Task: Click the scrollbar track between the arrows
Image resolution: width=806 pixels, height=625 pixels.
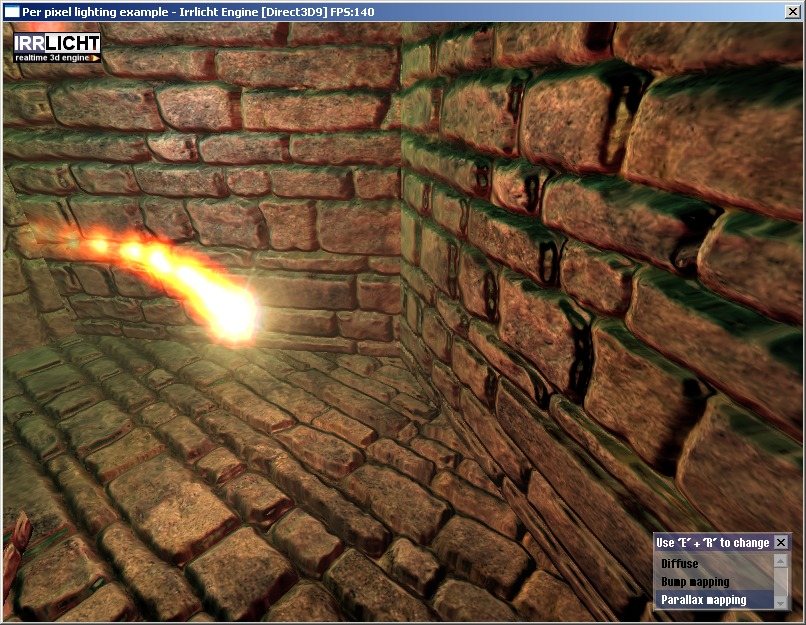Action: 779,582
